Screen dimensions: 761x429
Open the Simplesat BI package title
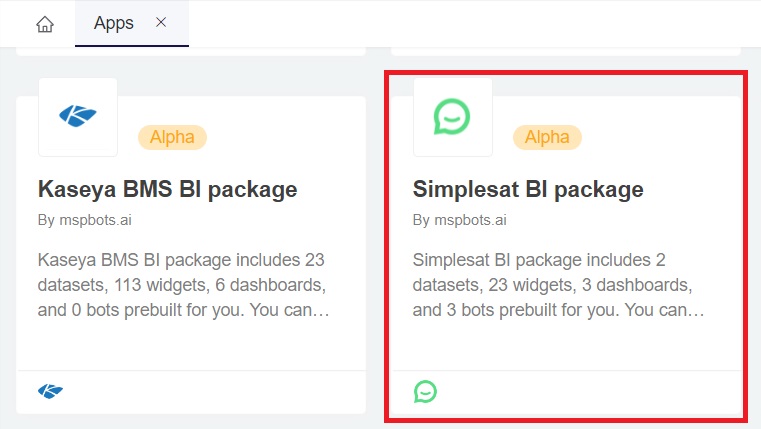click(528, 189)
